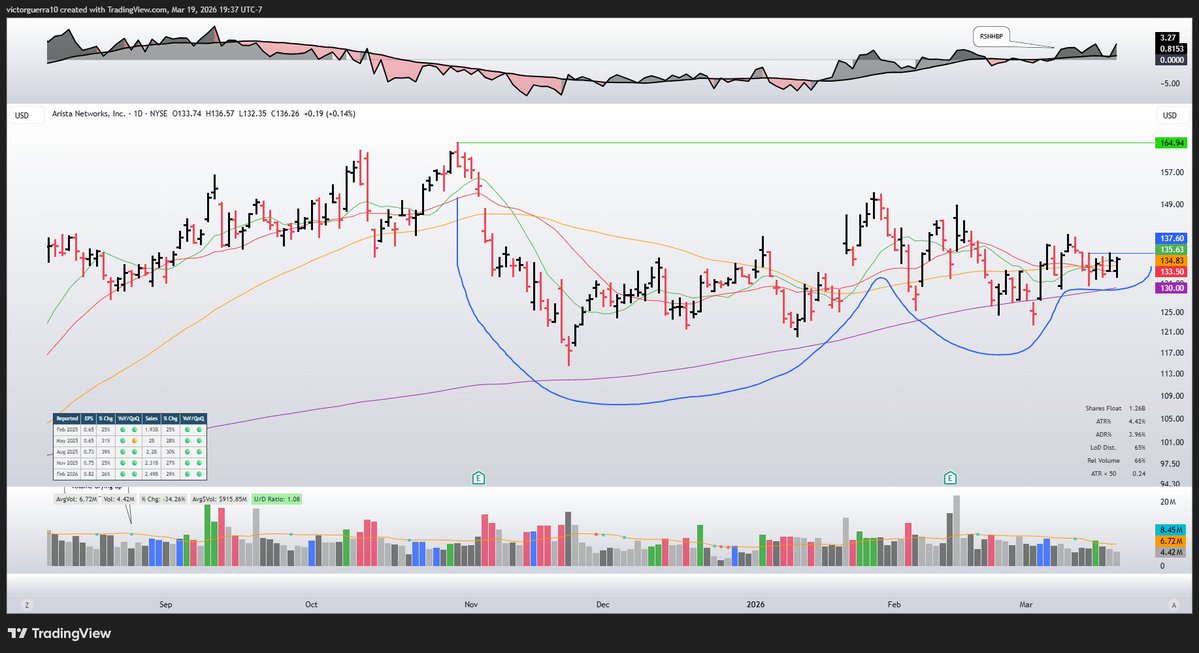This screenshot has height=653, width=1199.
Task: Click the 'AvgVol: 6.72M' label
Action: point(76,499)
